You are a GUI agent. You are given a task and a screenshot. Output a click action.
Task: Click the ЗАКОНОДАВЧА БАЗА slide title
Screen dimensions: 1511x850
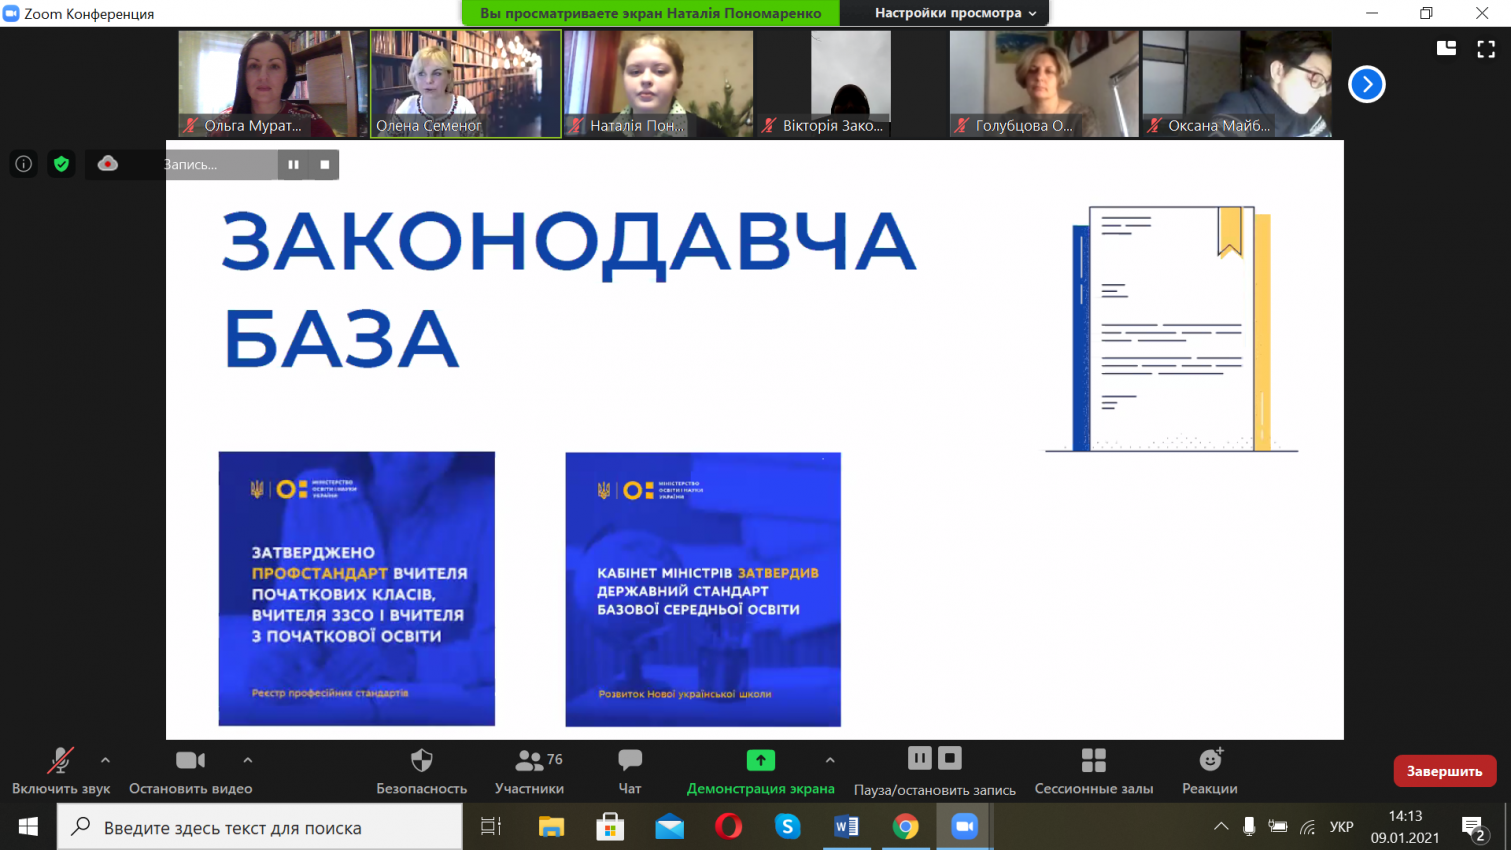(568, 289)
